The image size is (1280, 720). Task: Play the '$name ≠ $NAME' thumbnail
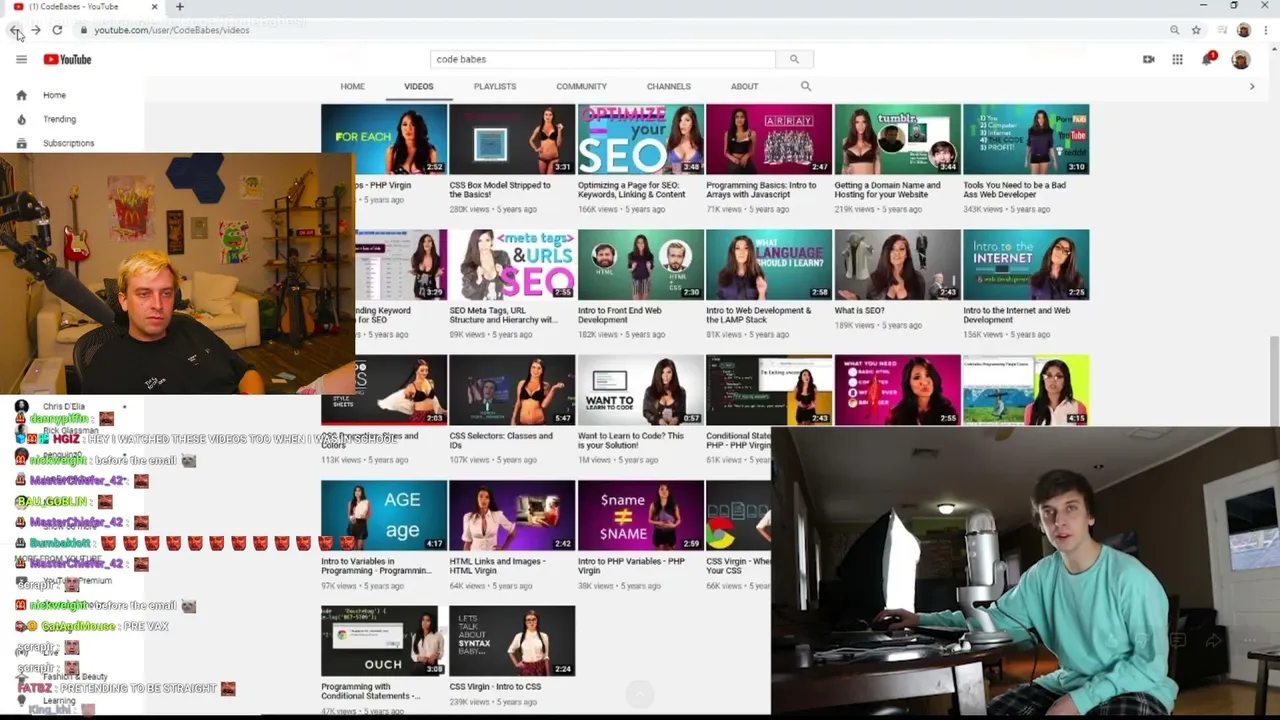[x=641, y=516]
